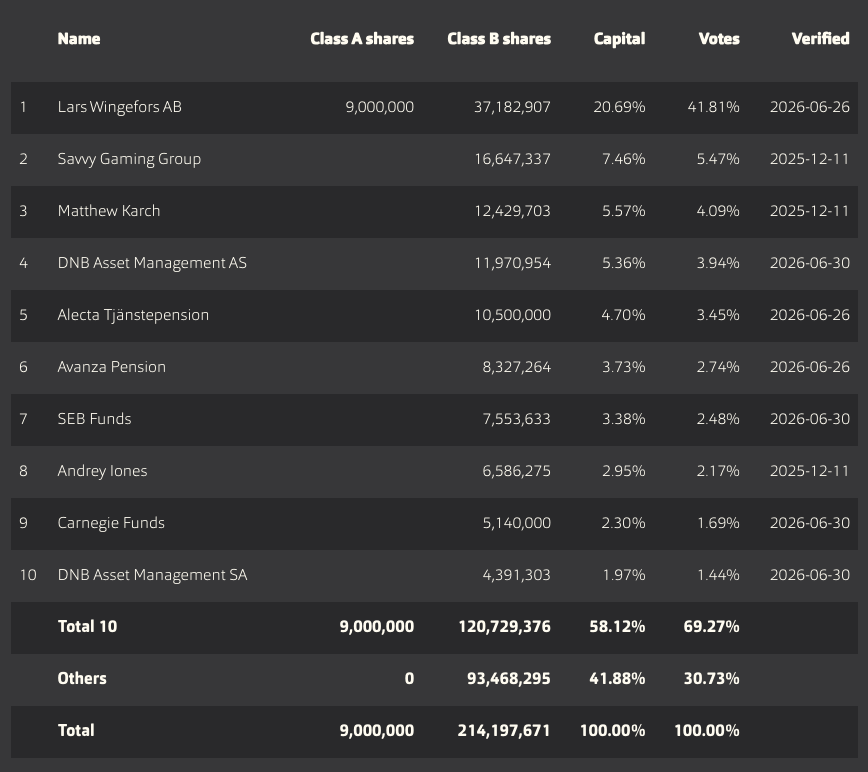This screenshot has width=868, height=772.
Task: Click the 69.27% votes total
Action: [x=711, y=626]
